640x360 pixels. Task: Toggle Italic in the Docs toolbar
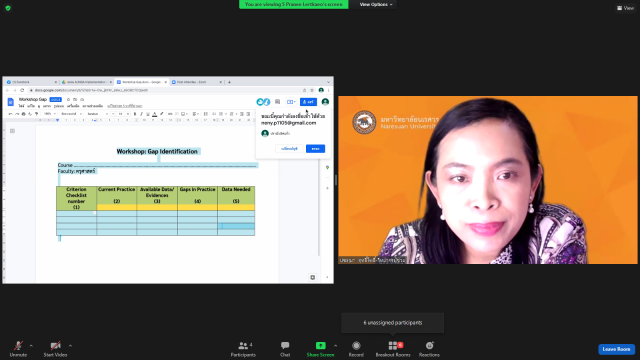click(141, 114)
